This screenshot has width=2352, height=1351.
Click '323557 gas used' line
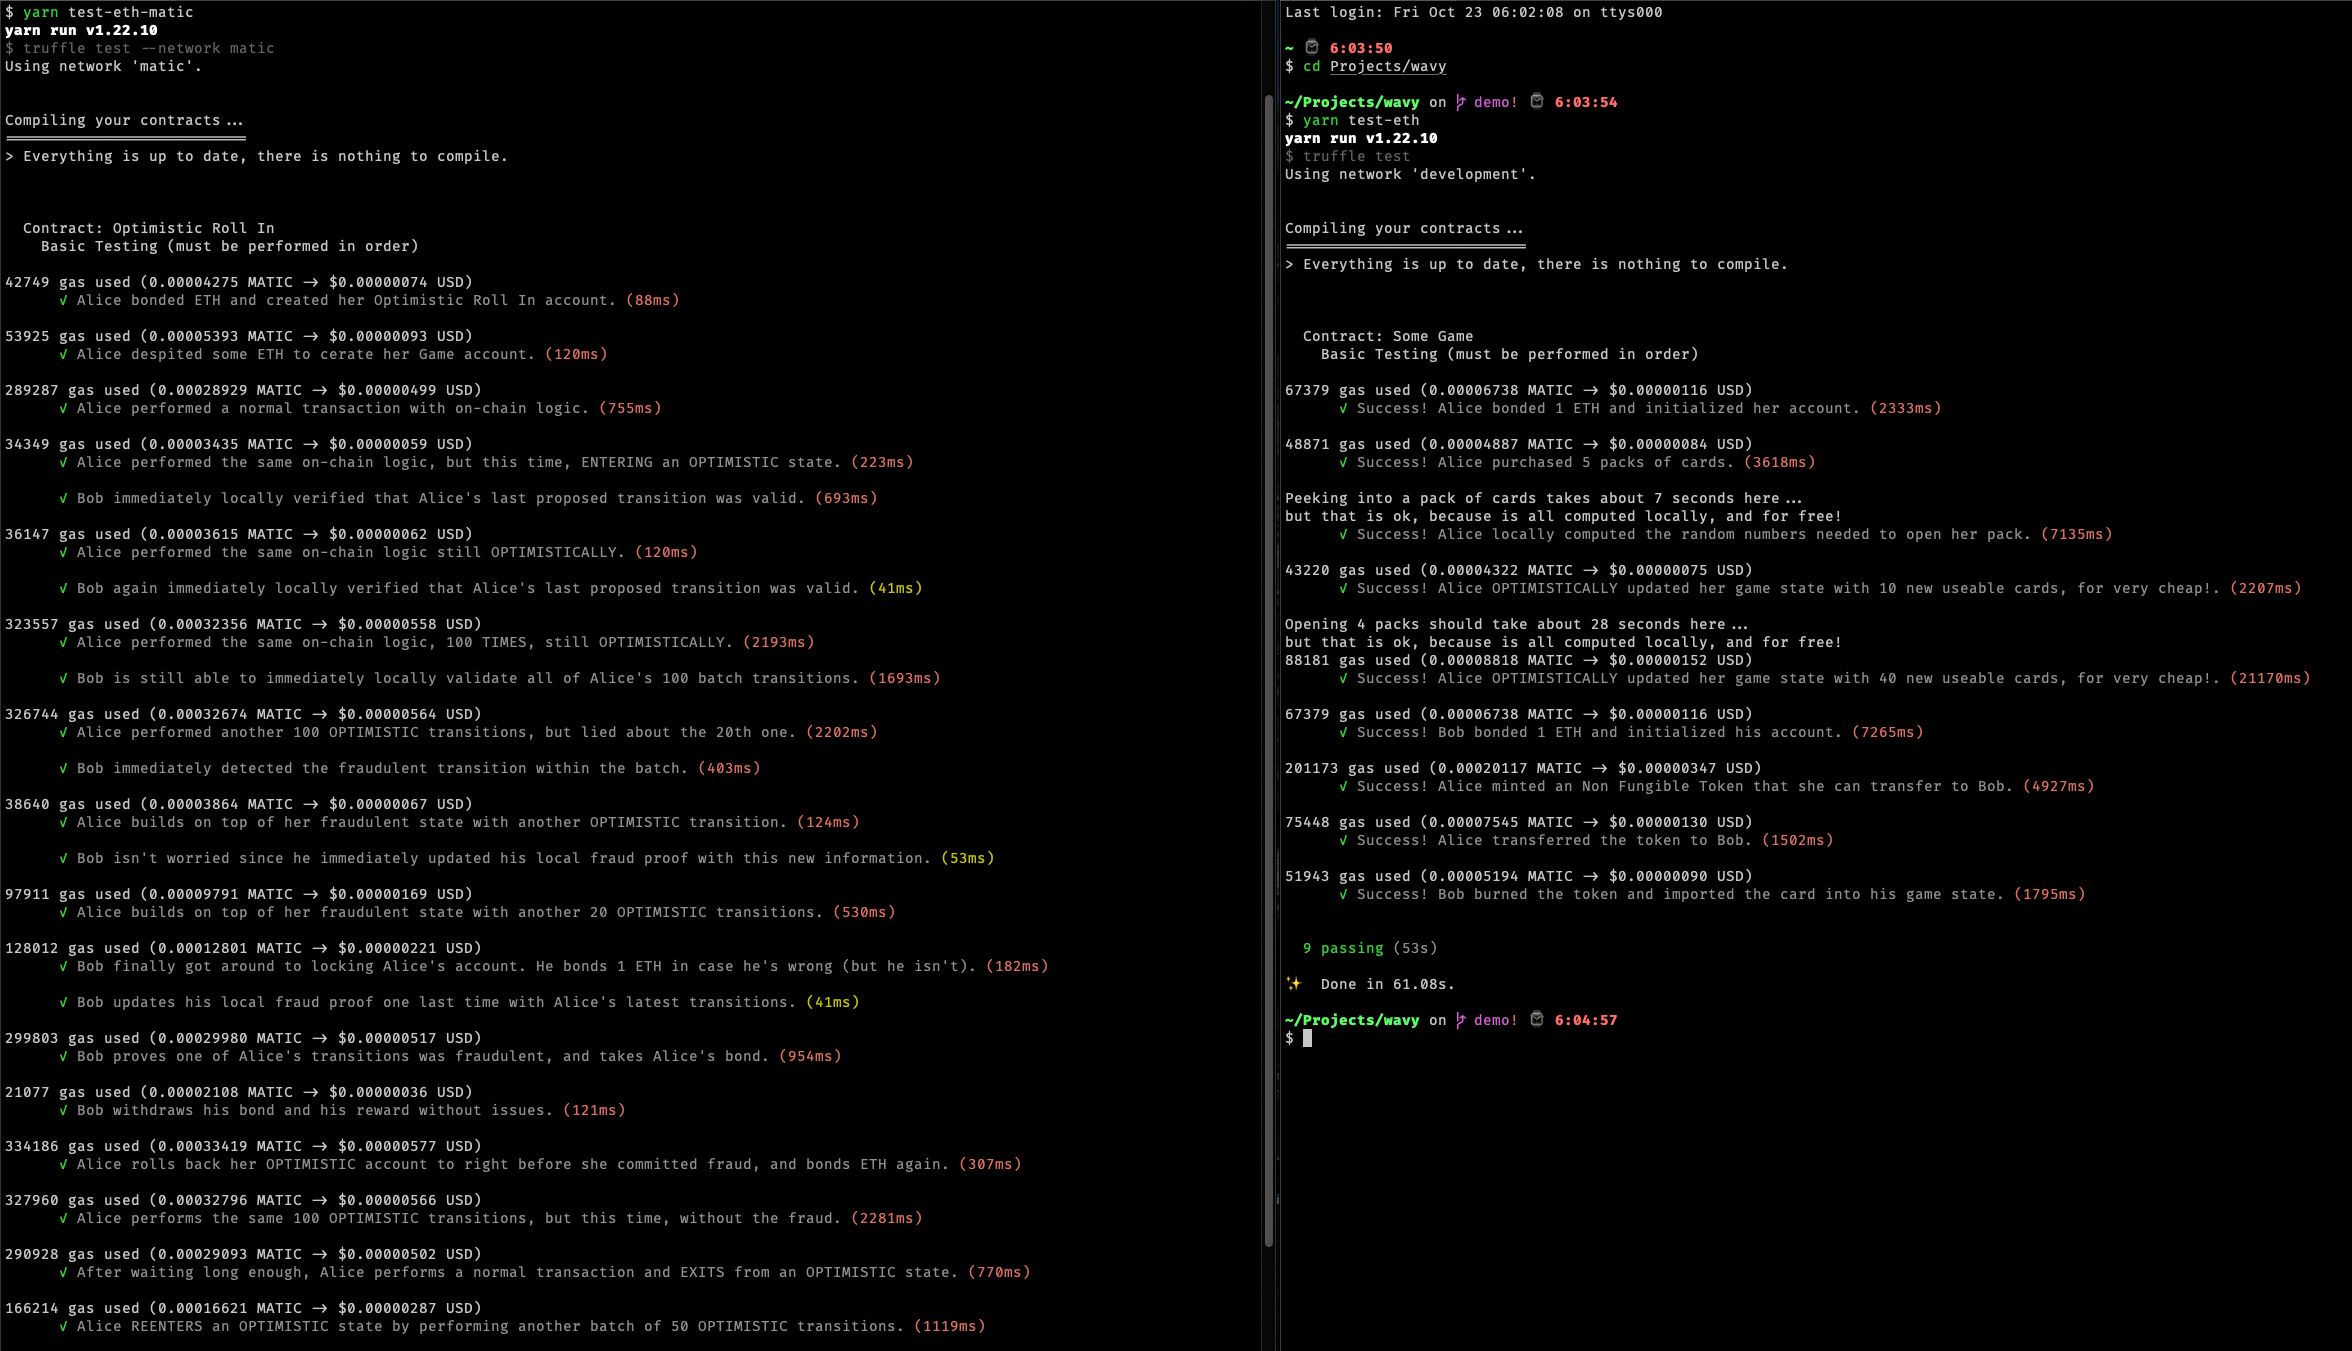(x=243, y=624)
